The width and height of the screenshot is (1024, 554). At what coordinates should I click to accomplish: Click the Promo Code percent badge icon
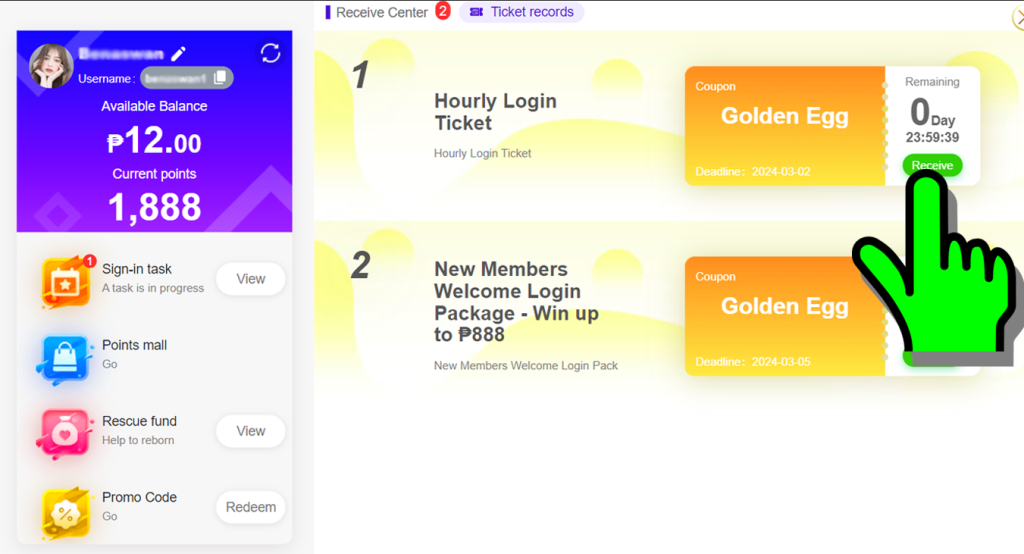[65, 513]
